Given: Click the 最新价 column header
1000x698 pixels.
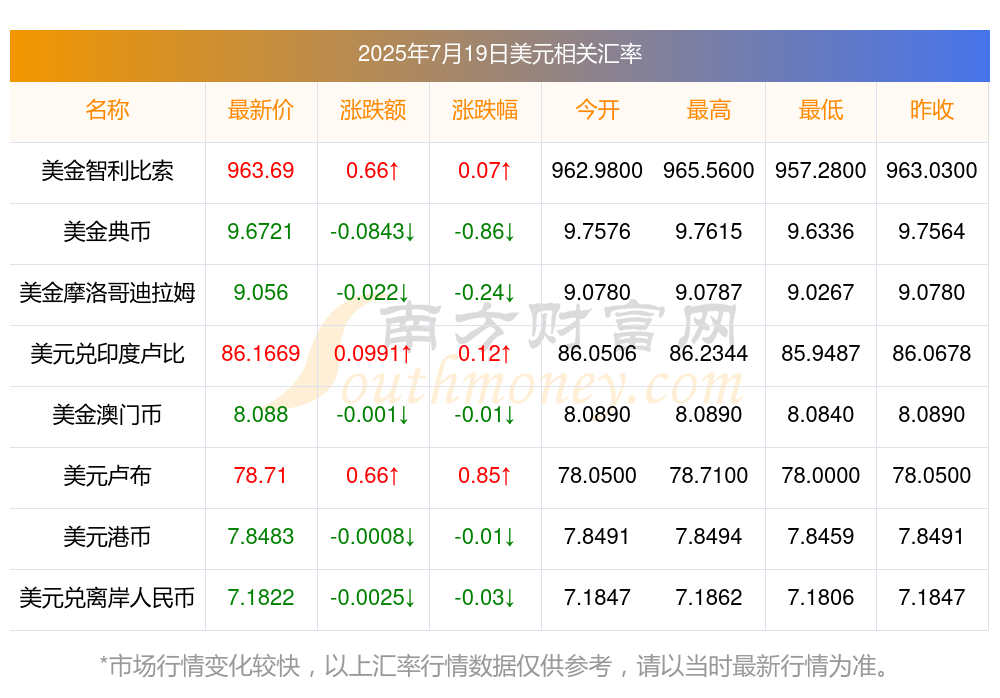Looking at the screenshot, I should (x=260, y=110).
